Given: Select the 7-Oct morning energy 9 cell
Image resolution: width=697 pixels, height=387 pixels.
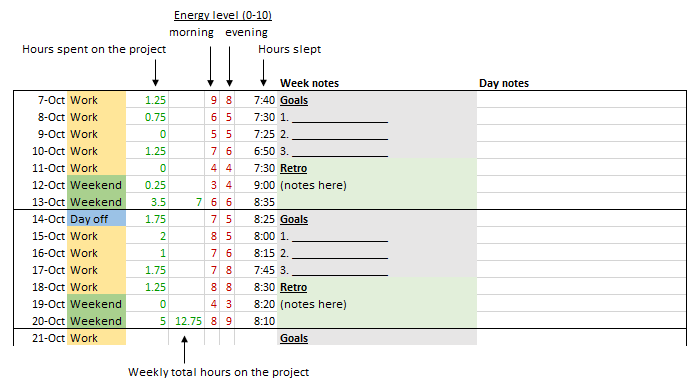Looking at the screenshot, I should coord(212,100).
